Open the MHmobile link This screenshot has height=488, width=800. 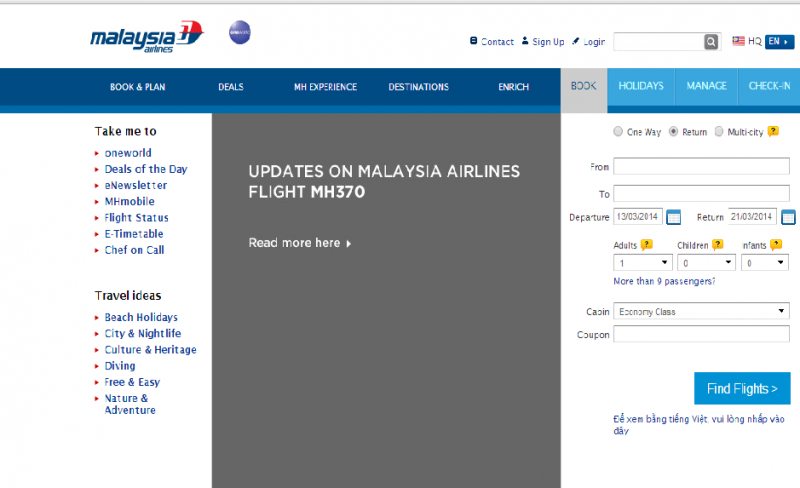tap(130, 202)
